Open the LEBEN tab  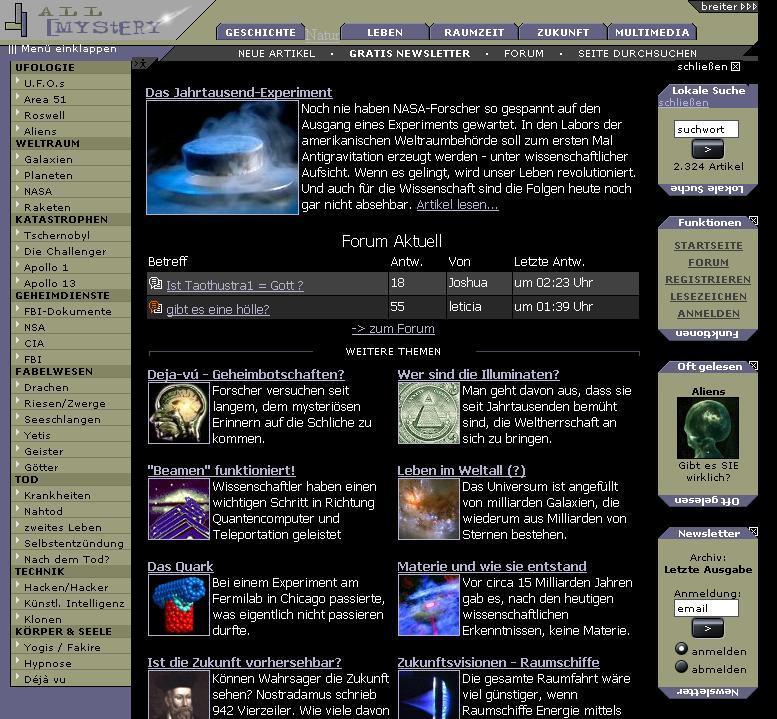pyautogui.click(x=385, y=32)
